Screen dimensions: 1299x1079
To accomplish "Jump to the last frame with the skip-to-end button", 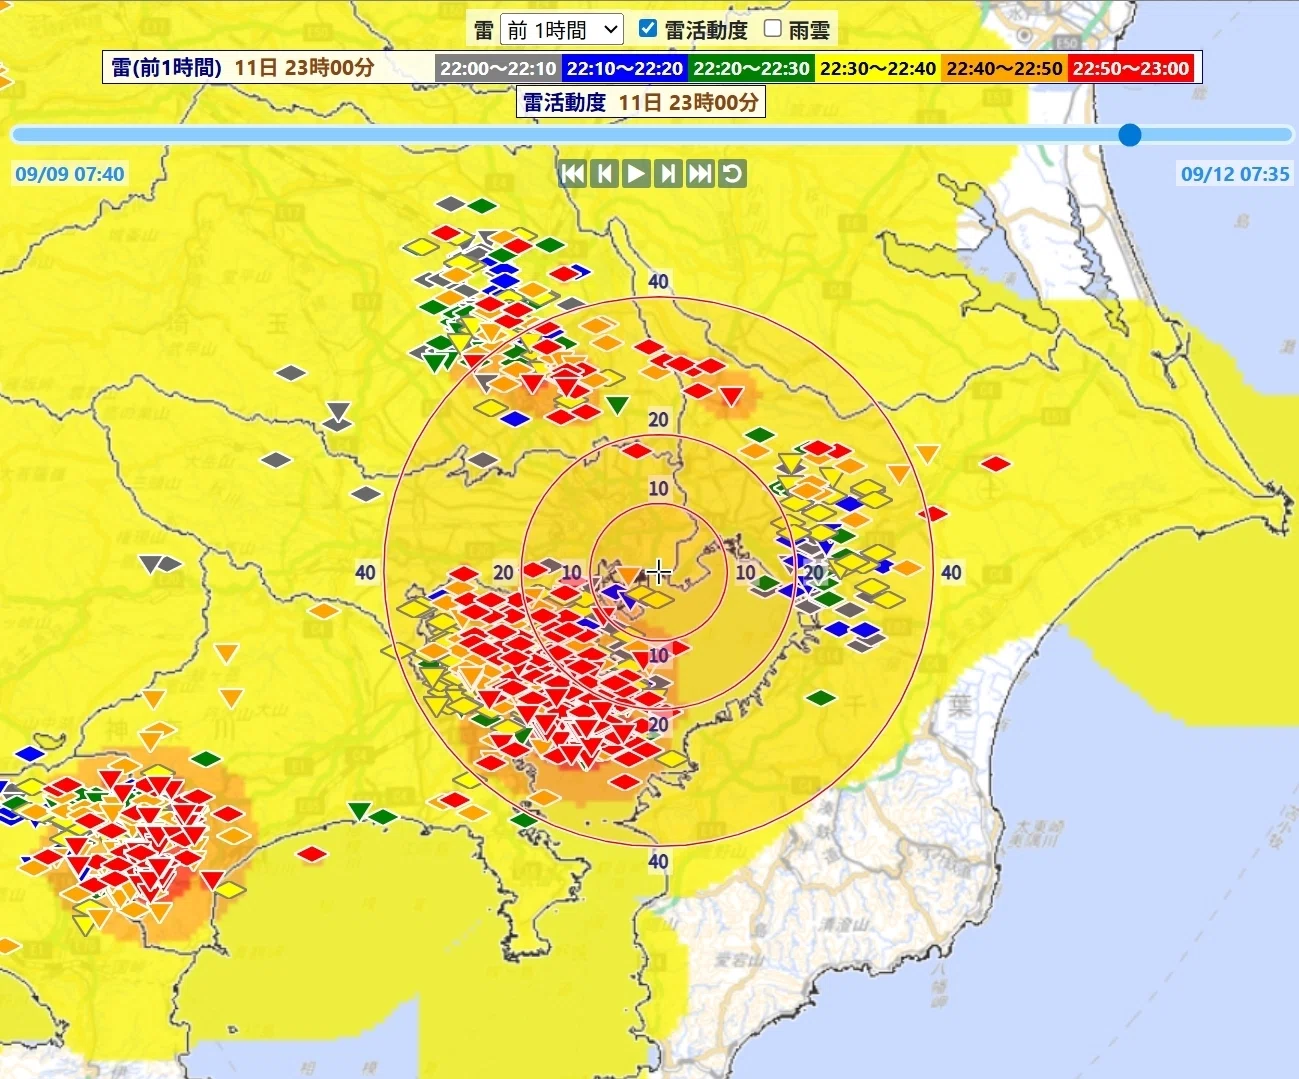I will (700, 174).
